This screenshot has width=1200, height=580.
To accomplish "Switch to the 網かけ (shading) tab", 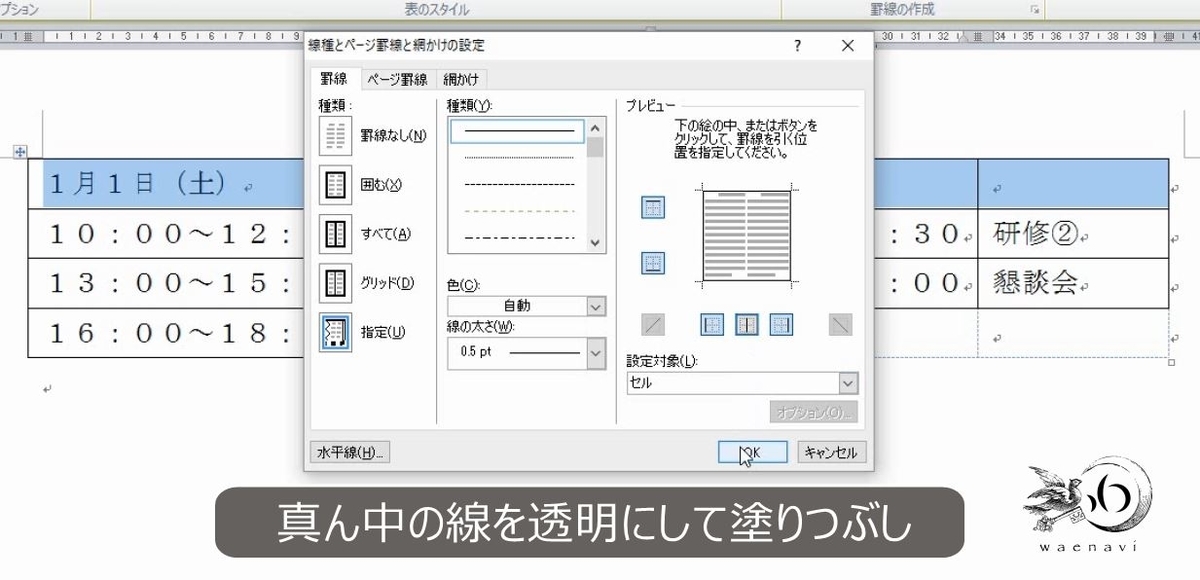I will click(461, 79).
